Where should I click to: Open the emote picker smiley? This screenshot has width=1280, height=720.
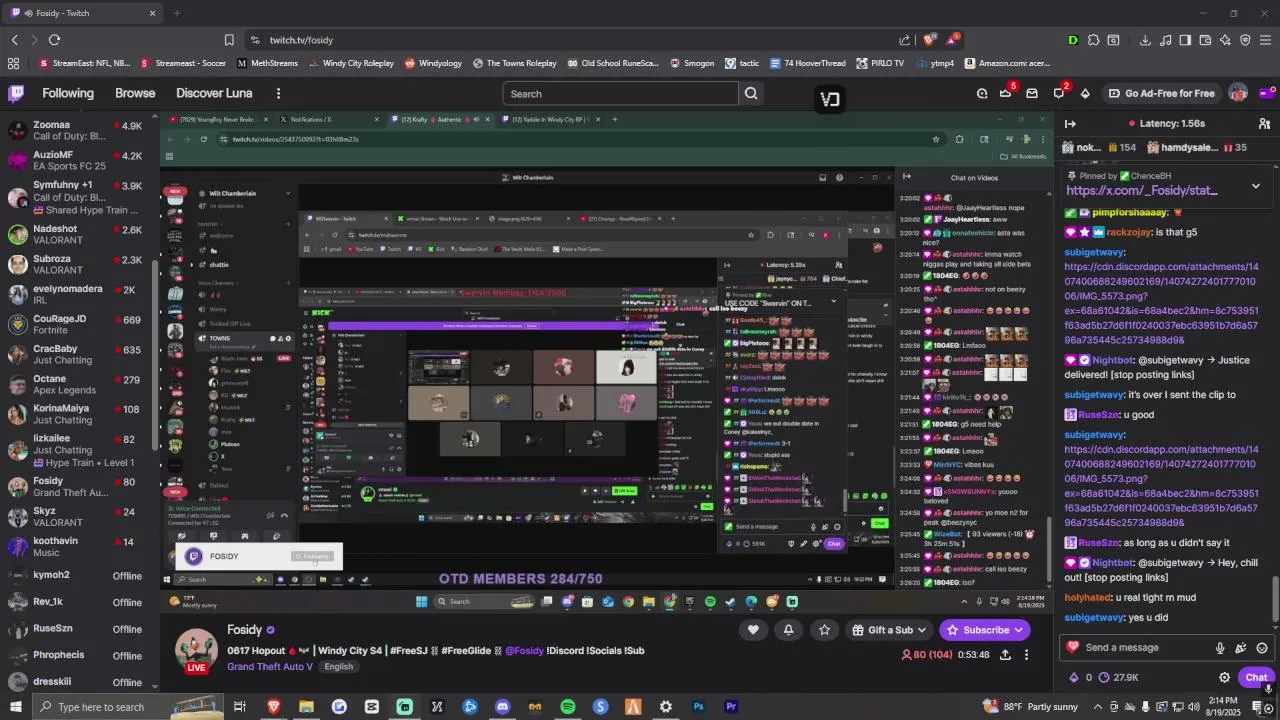pos(1262,648)
